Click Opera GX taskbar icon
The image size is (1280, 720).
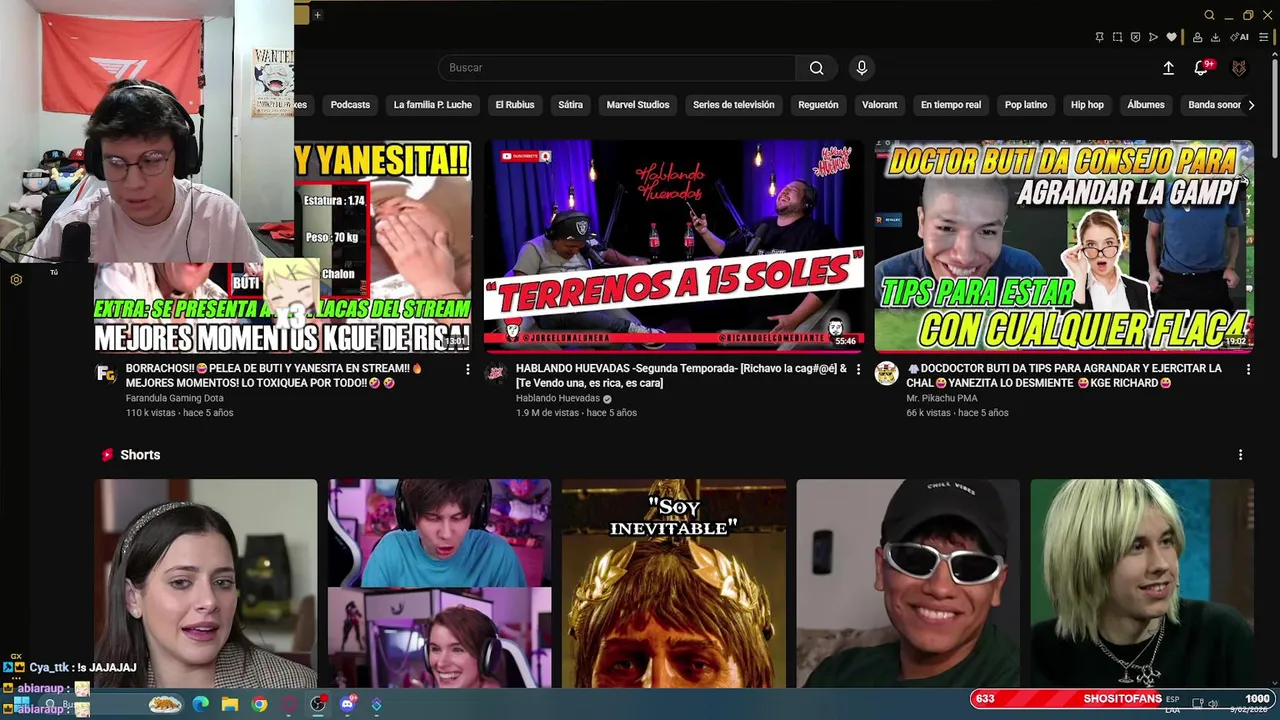pos(289,704)
